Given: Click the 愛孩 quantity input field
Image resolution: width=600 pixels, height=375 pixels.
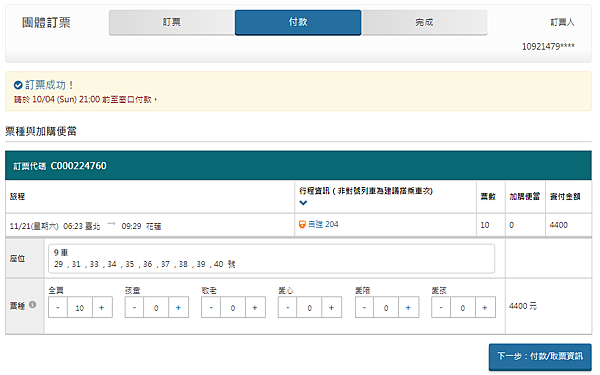Looking at the screenshot, I should [x=463, y=307].
